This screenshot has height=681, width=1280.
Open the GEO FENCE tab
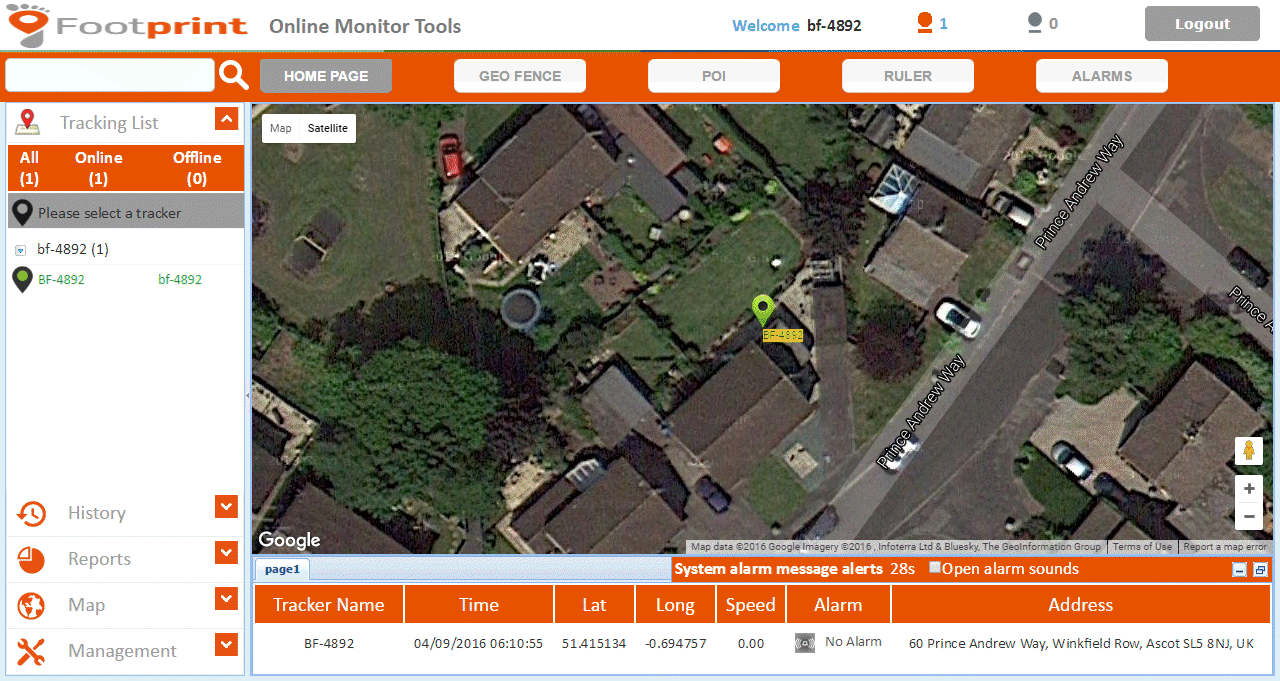[520, 76]
